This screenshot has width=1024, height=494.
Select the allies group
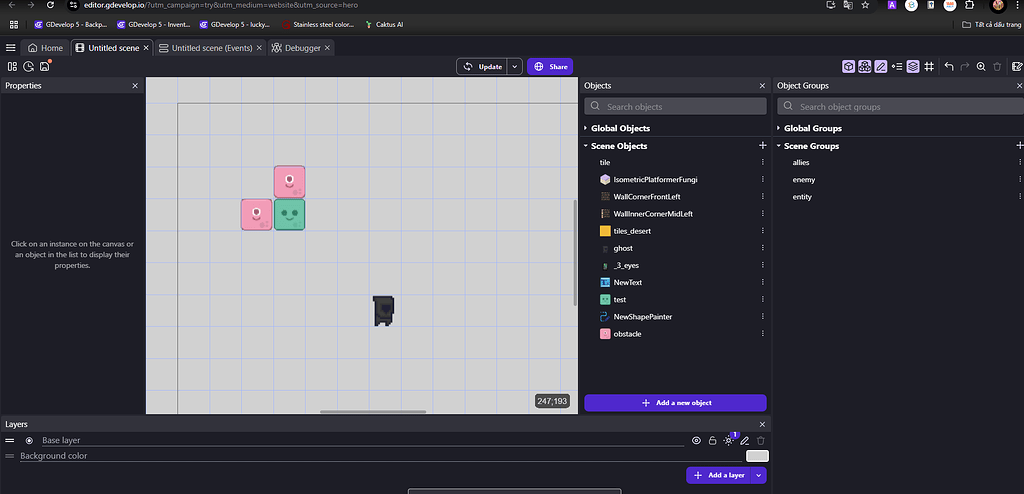coord(801,162)
